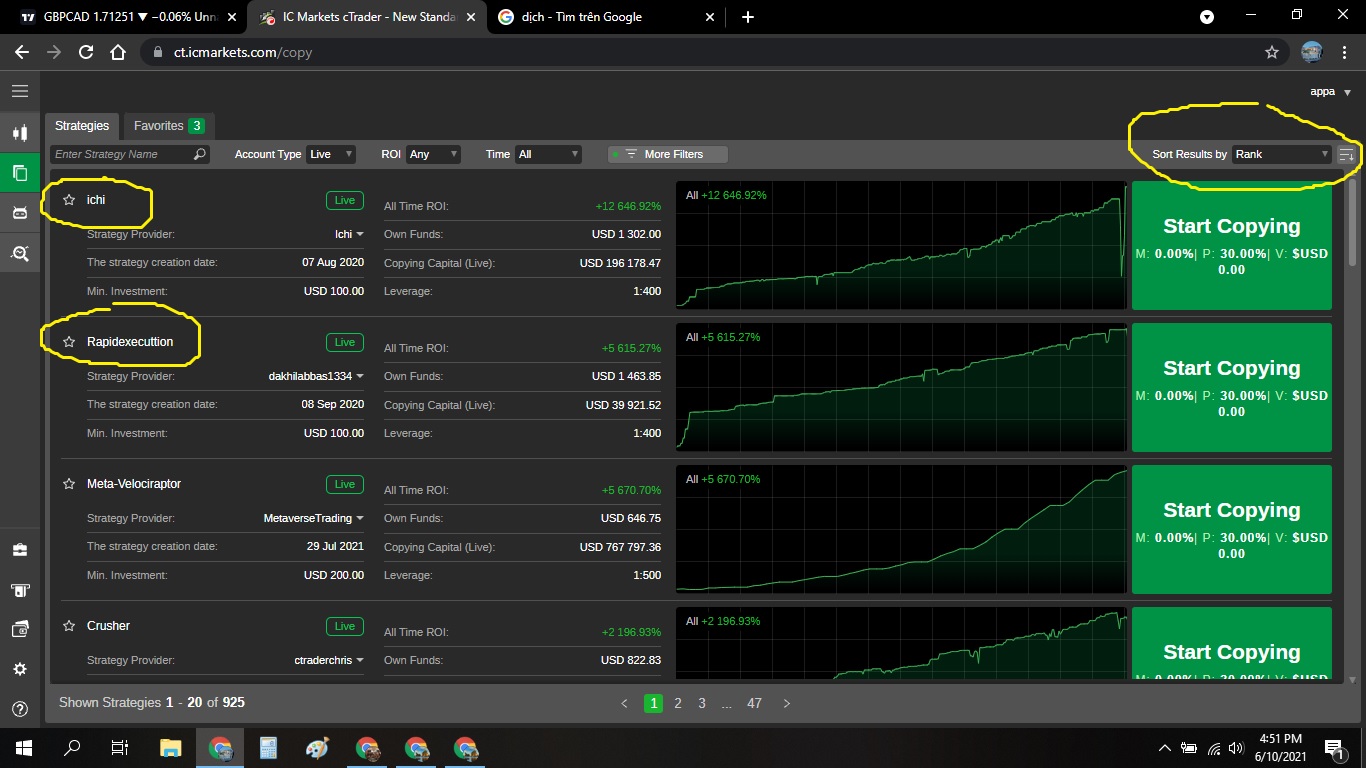Open the Account Type dropdown showing Live
The image size is (1366, 768).
tap(331, 154)
